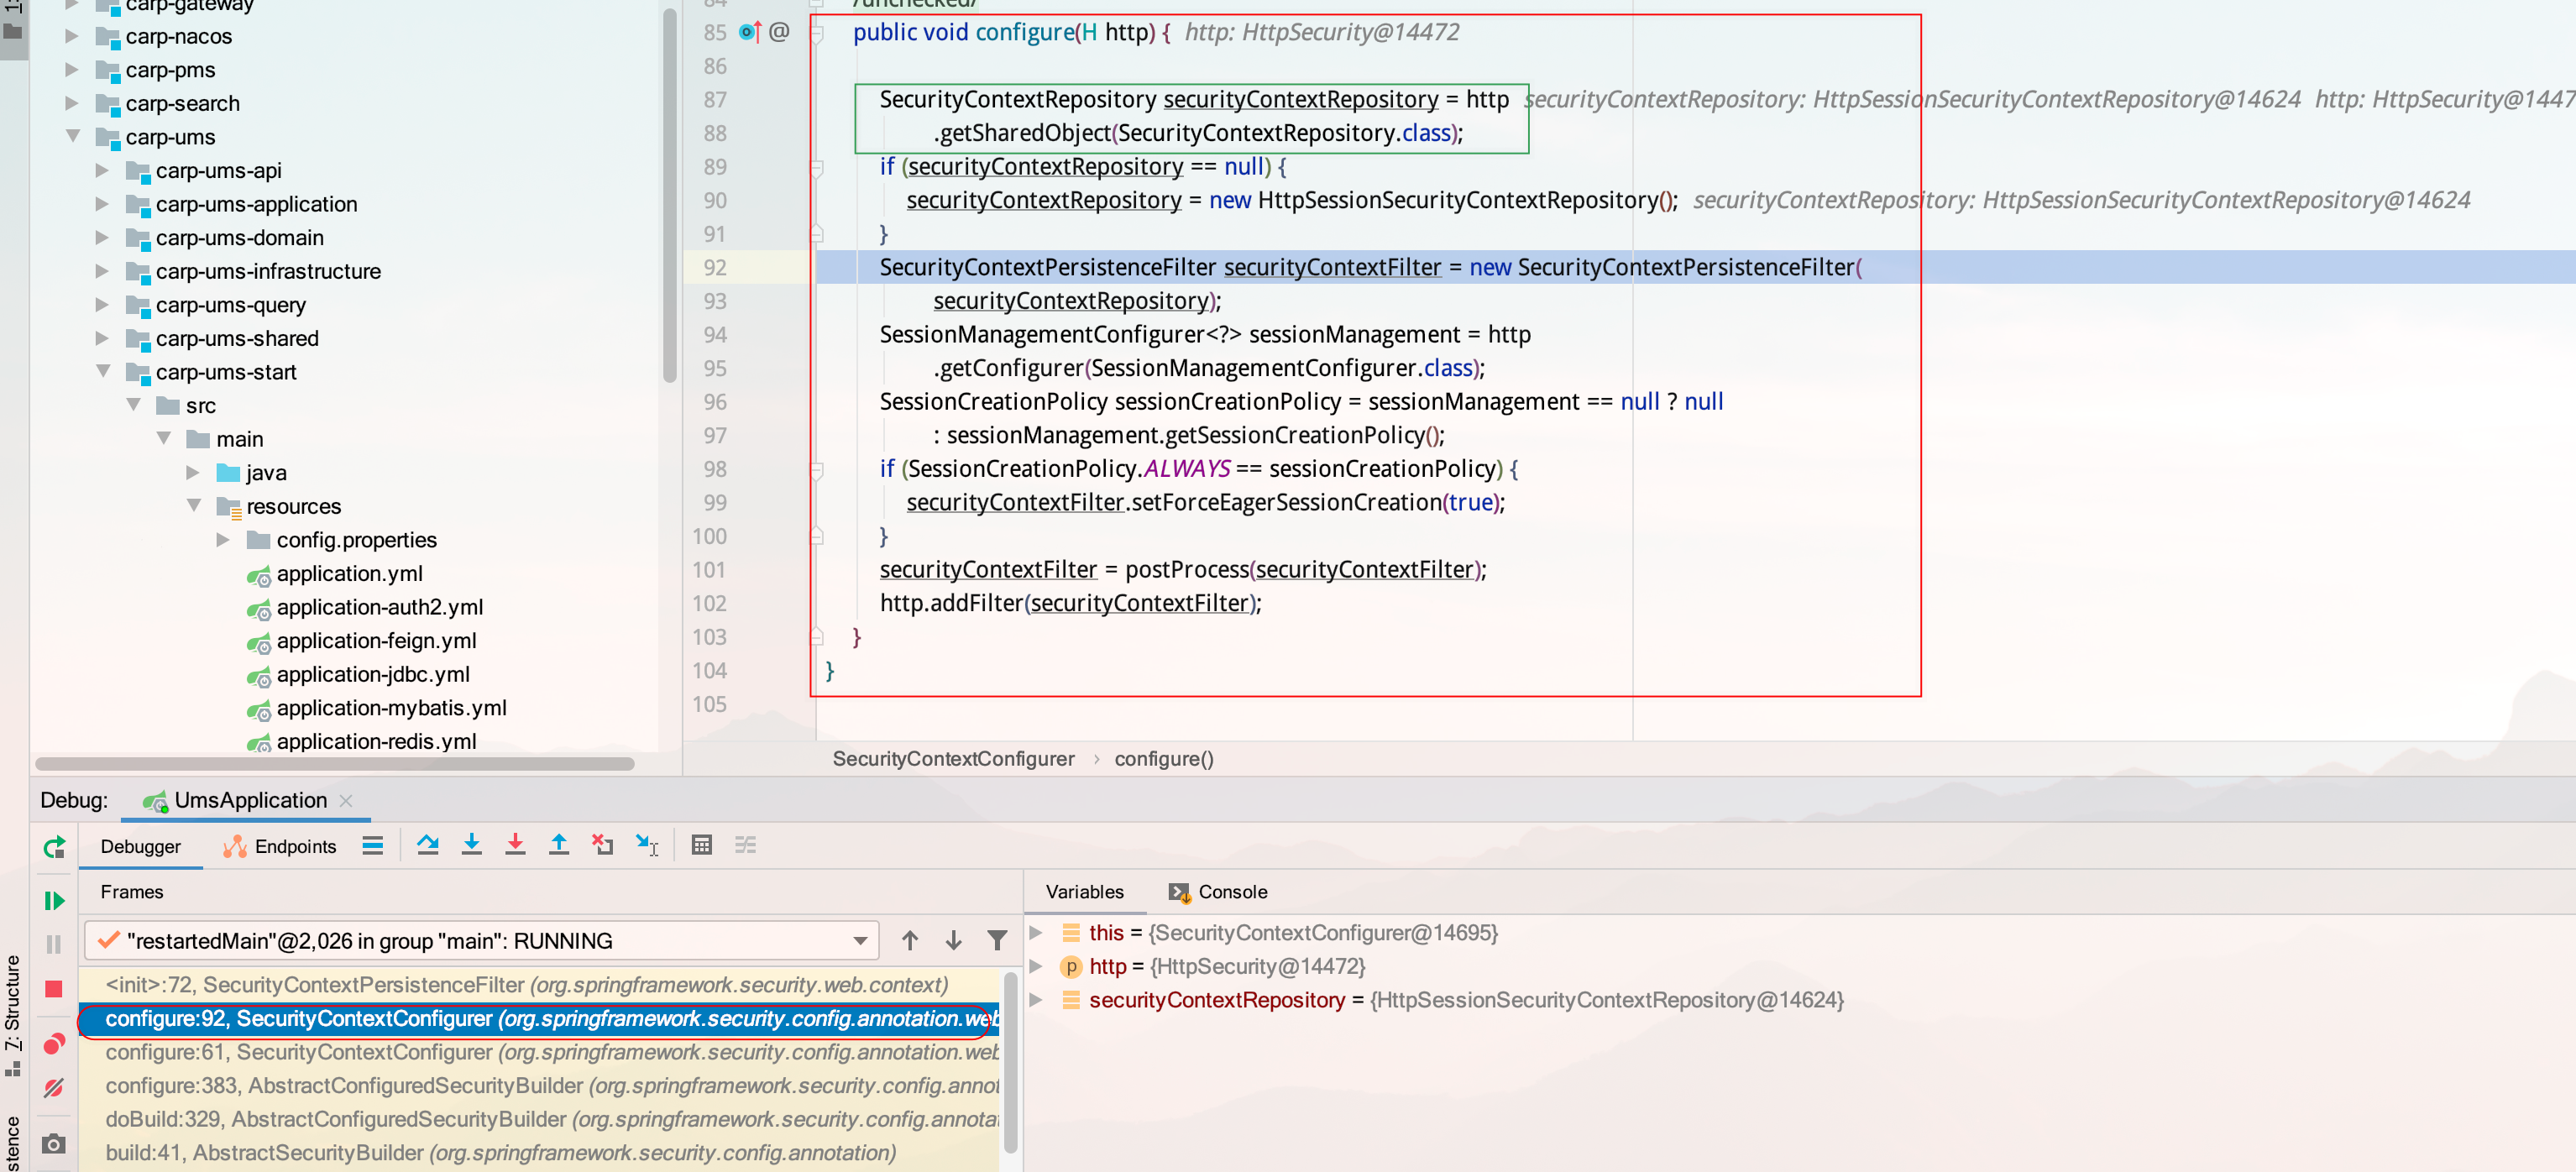
Task: Enable the frames filter in Frames panel
Action: click(x=997, y=940)
